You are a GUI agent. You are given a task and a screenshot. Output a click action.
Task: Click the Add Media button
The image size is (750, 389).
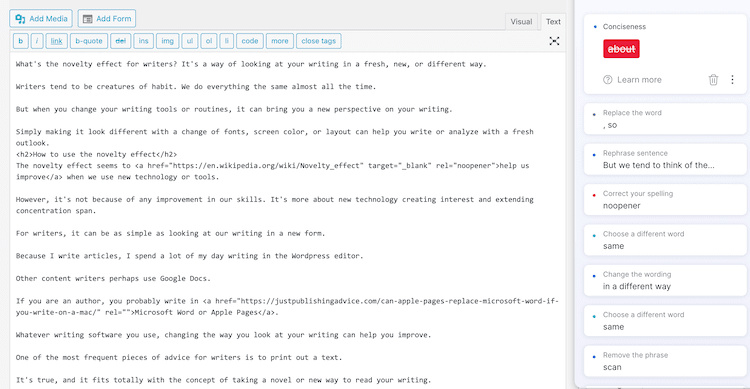click(x=41, y=19)
